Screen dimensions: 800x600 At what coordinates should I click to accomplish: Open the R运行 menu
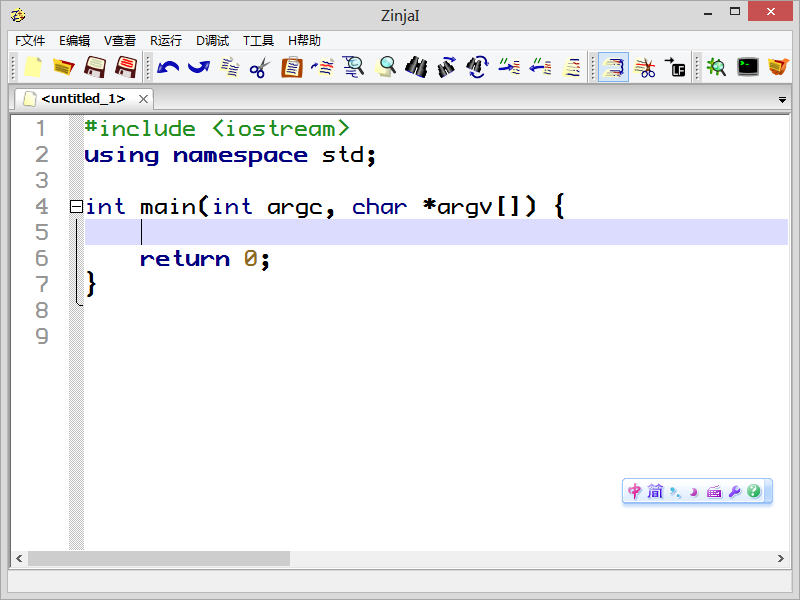tap(166, 40)
